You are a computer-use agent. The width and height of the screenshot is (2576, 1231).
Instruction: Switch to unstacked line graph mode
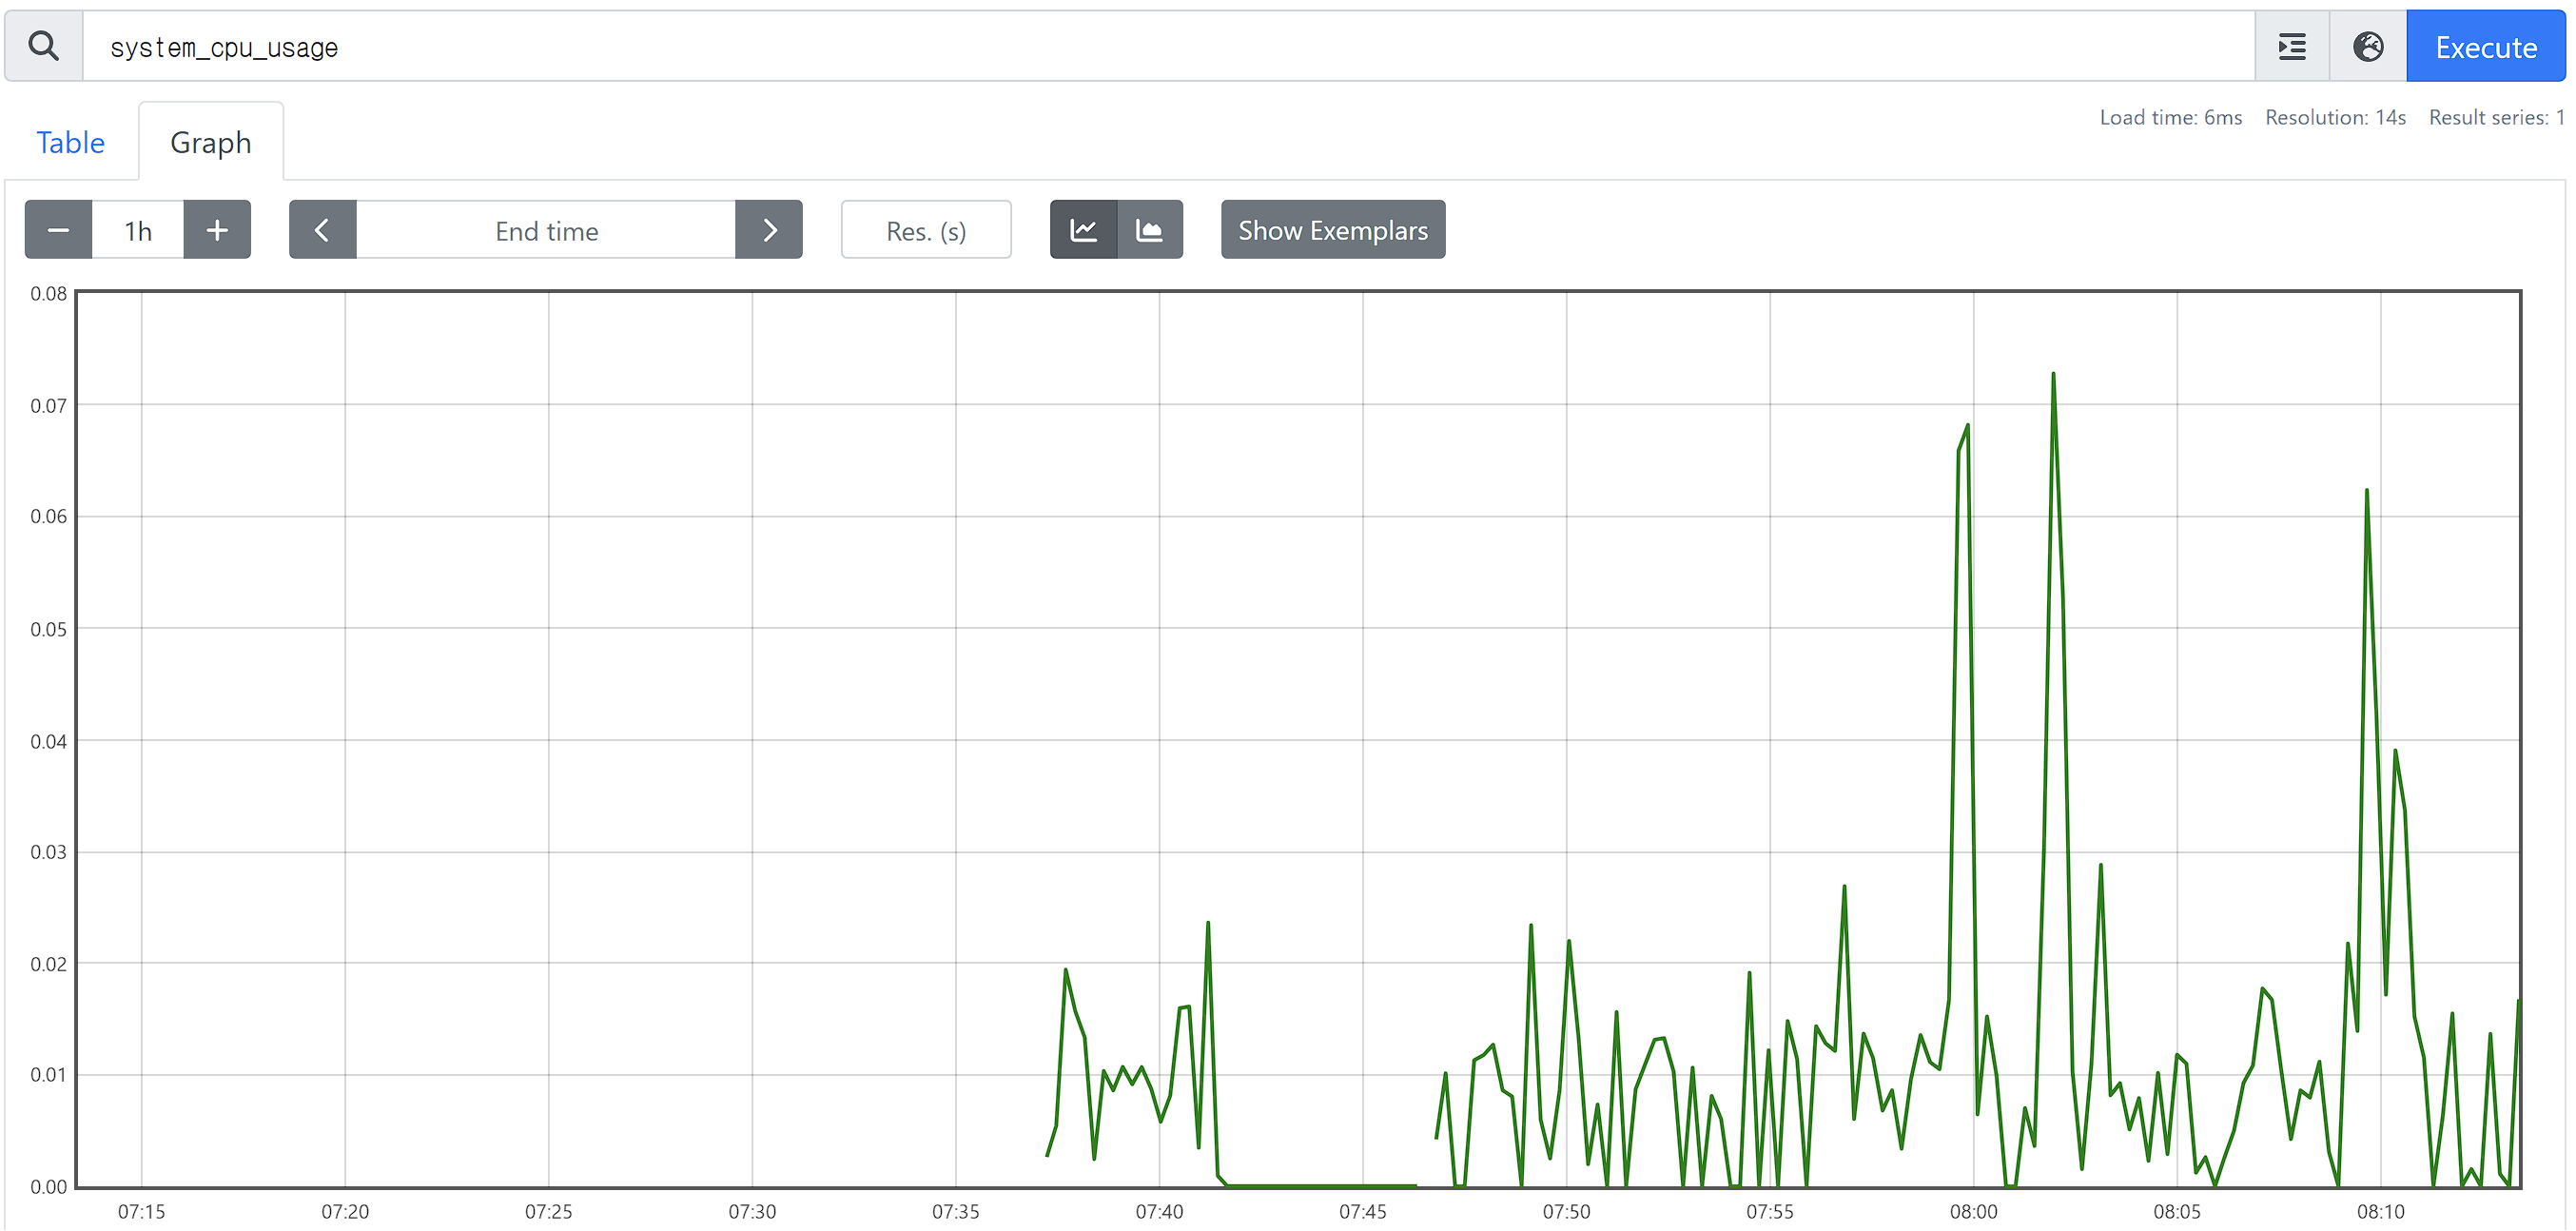(x=1083, y=230)
